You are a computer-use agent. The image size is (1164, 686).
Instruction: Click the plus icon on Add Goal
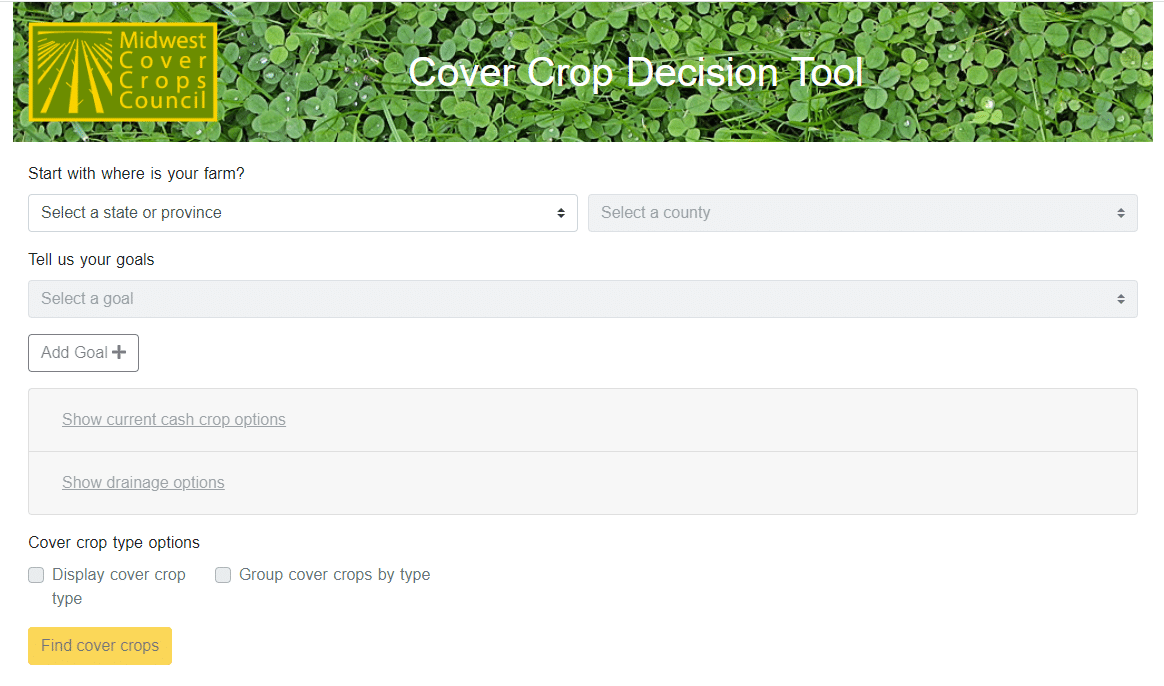[119, 352]
